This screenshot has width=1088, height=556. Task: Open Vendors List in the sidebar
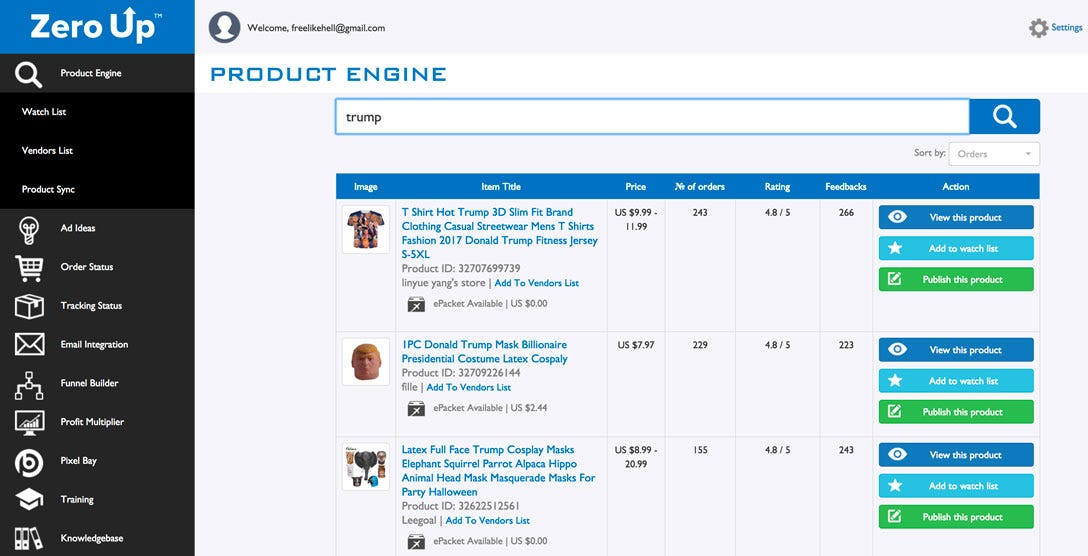pos(47,151)
